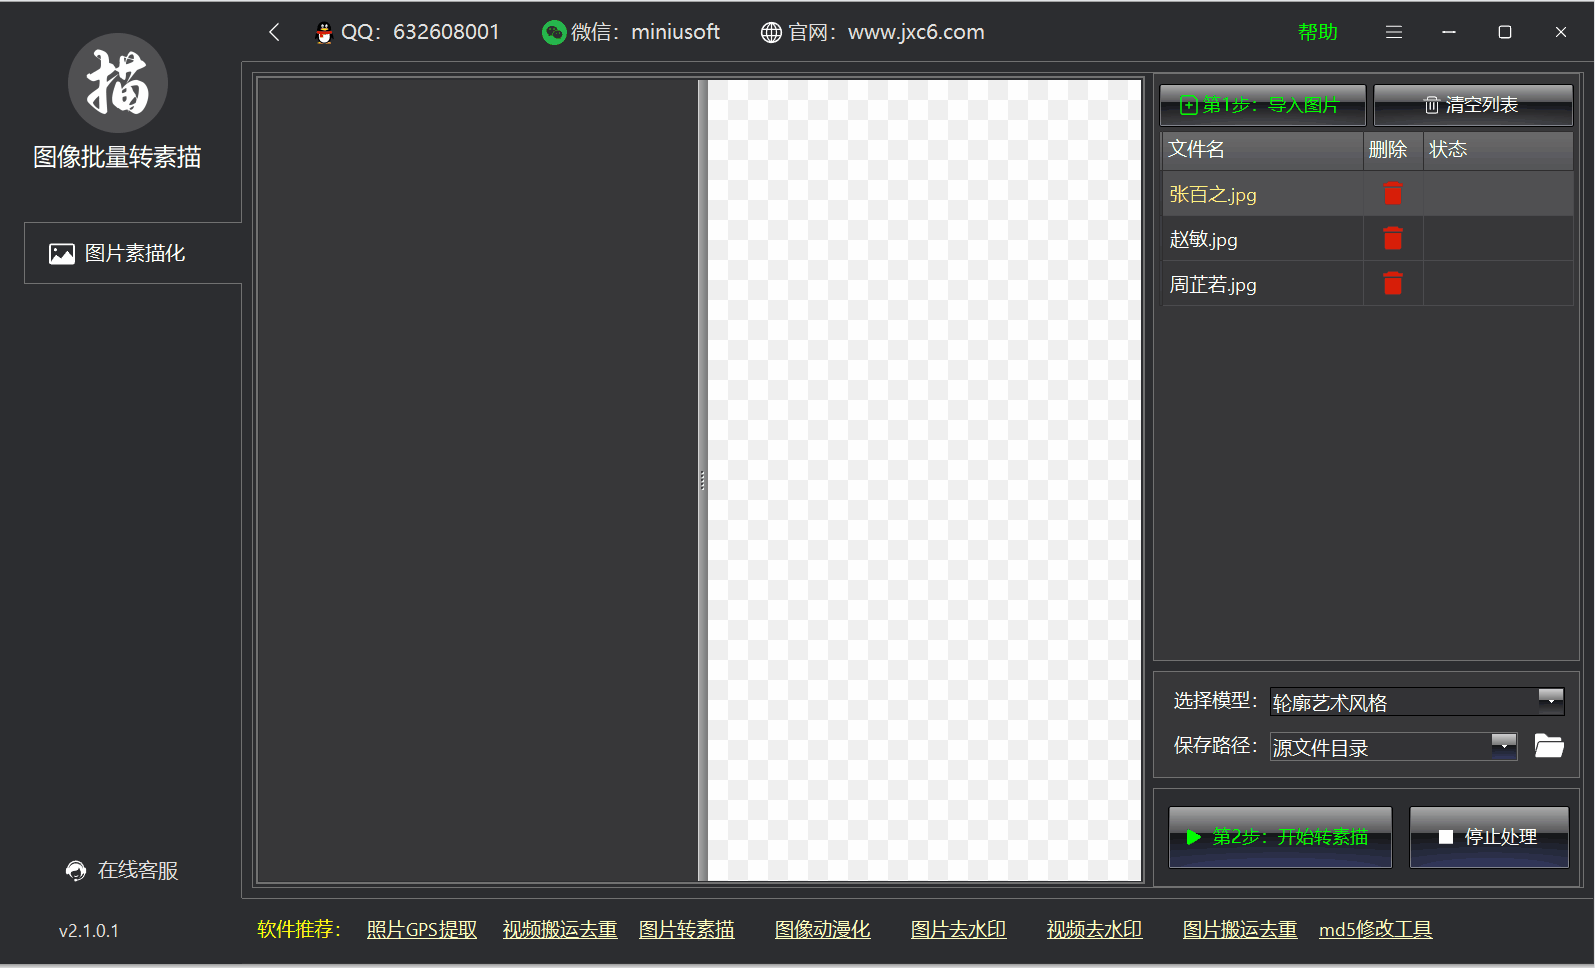Click the 图像批量转素描 title text
The height and width of the screenshot is (968, 1595).
(118, 157)
